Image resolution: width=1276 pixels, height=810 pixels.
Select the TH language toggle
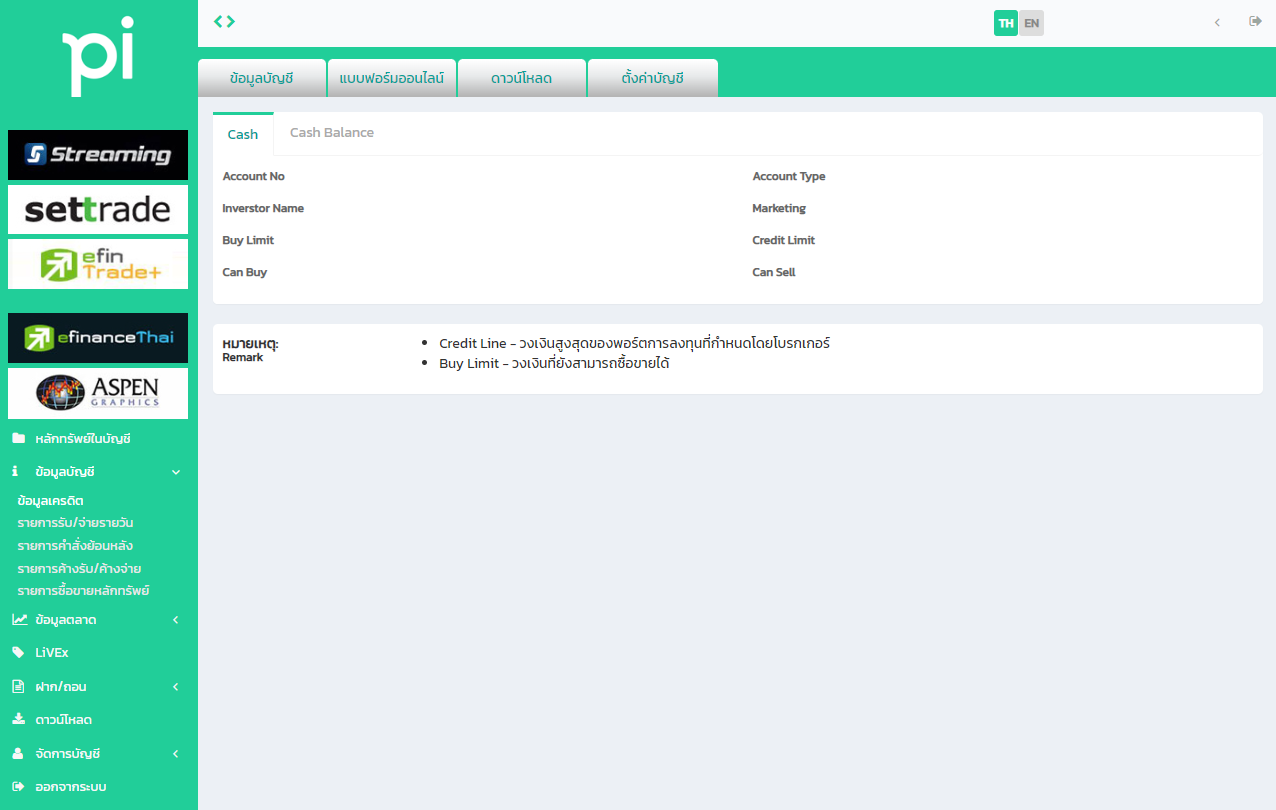pos(1005,21)
